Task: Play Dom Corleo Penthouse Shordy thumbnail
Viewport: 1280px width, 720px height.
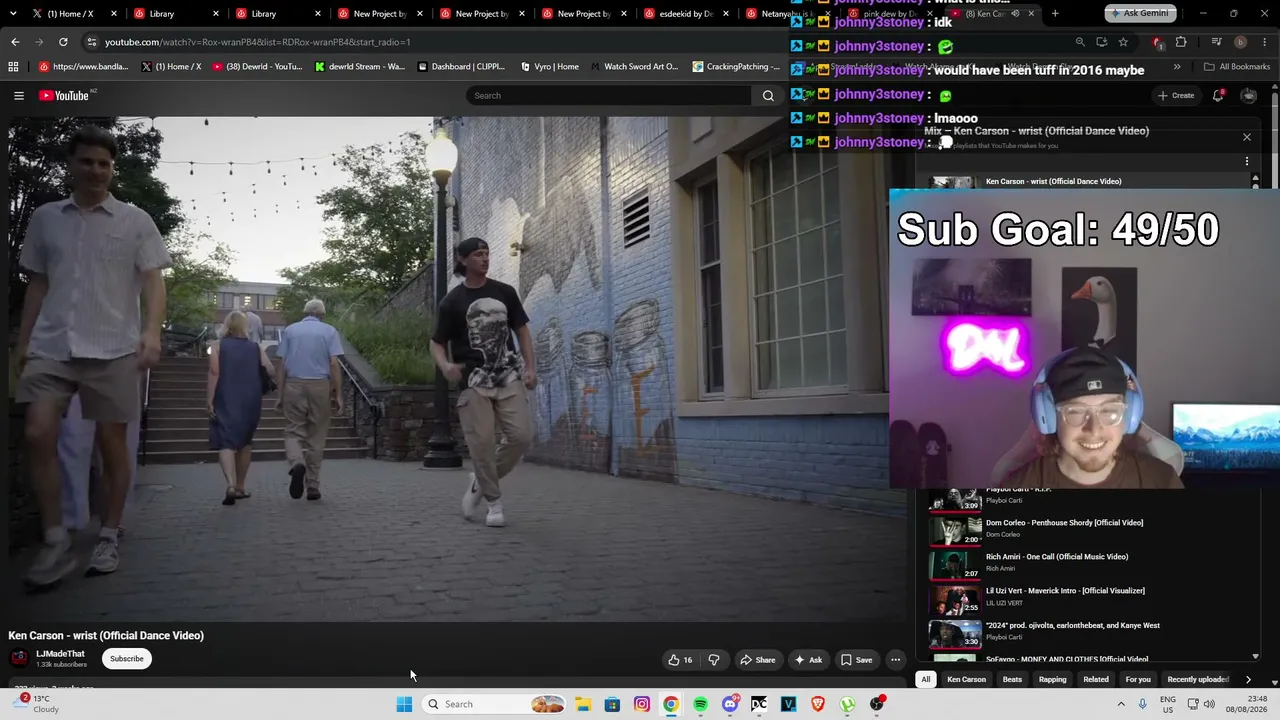Action: click(955, 531)
